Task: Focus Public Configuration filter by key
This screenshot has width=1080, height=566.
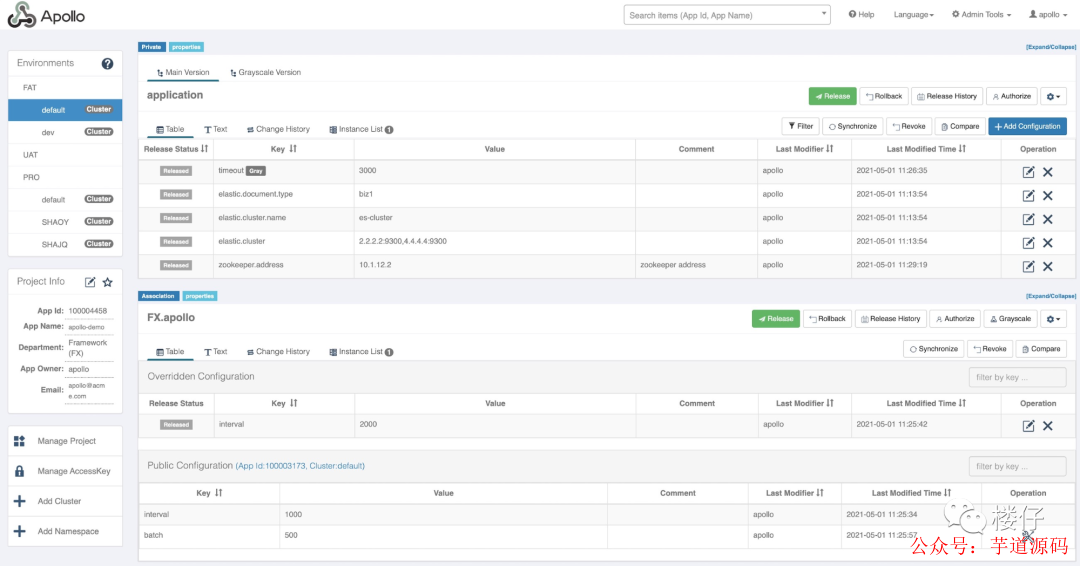Action: (1017, 466)
